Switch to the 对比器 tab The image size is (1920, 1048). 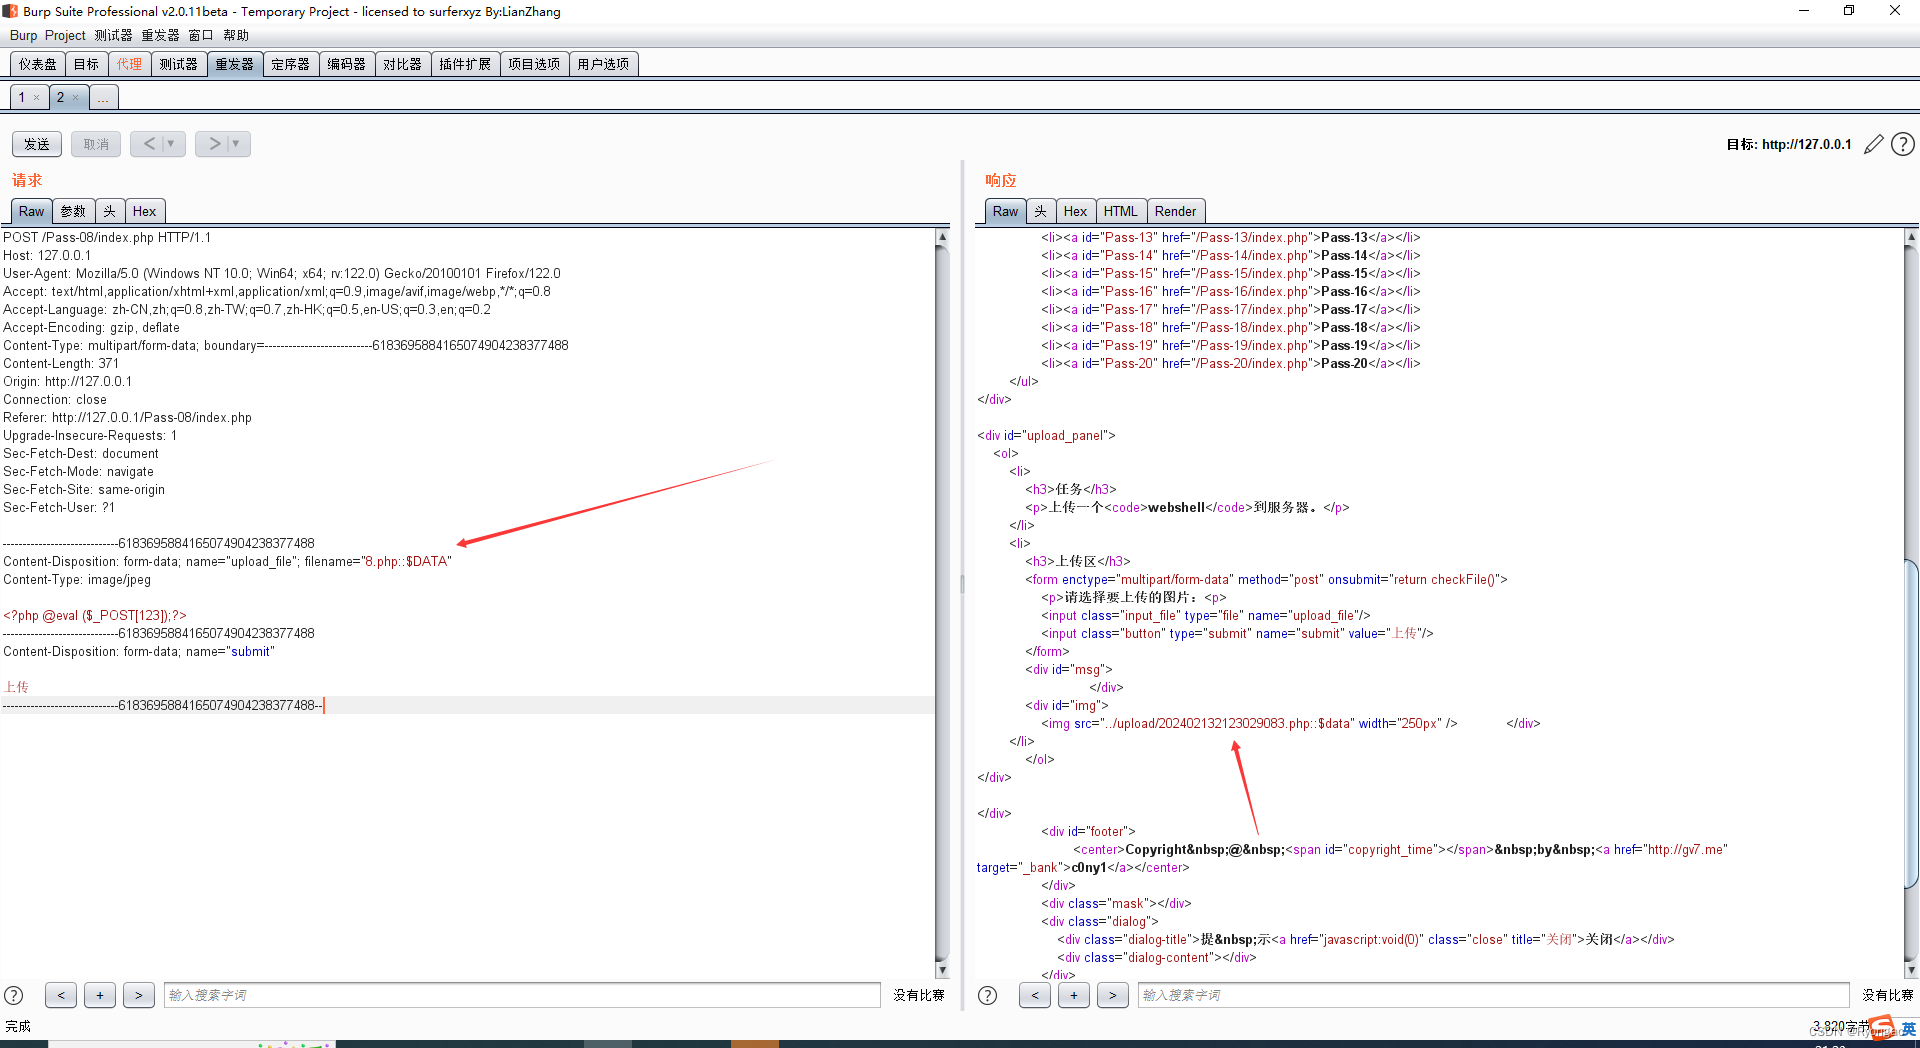pyautogui.click(x=403, y=64)
